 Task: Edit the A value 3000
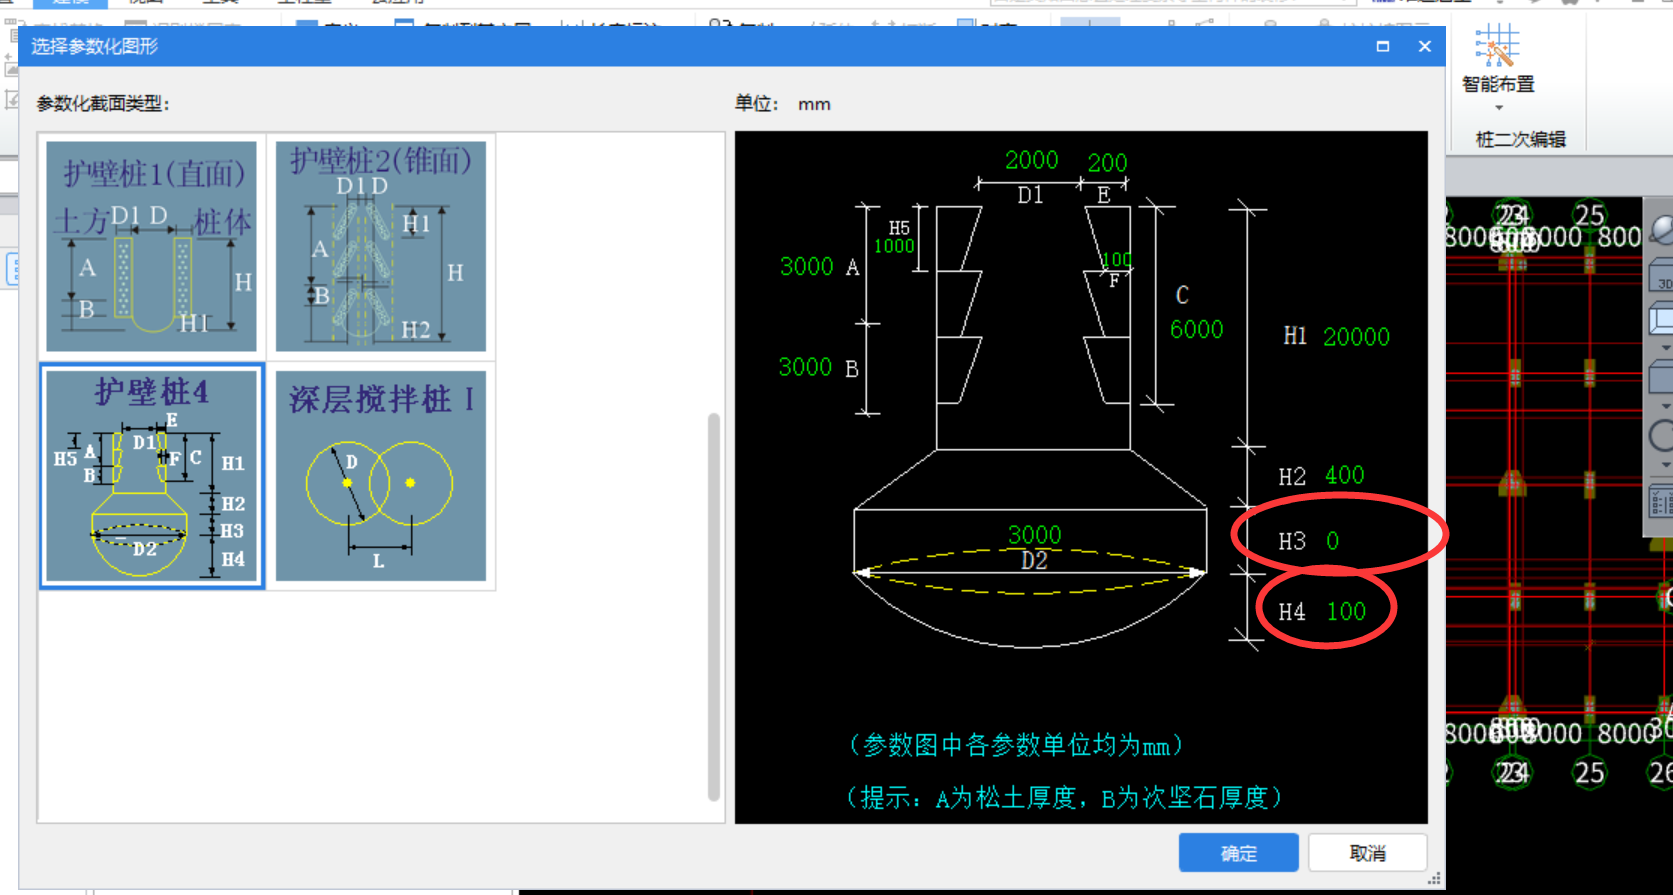tap(806, 267)
